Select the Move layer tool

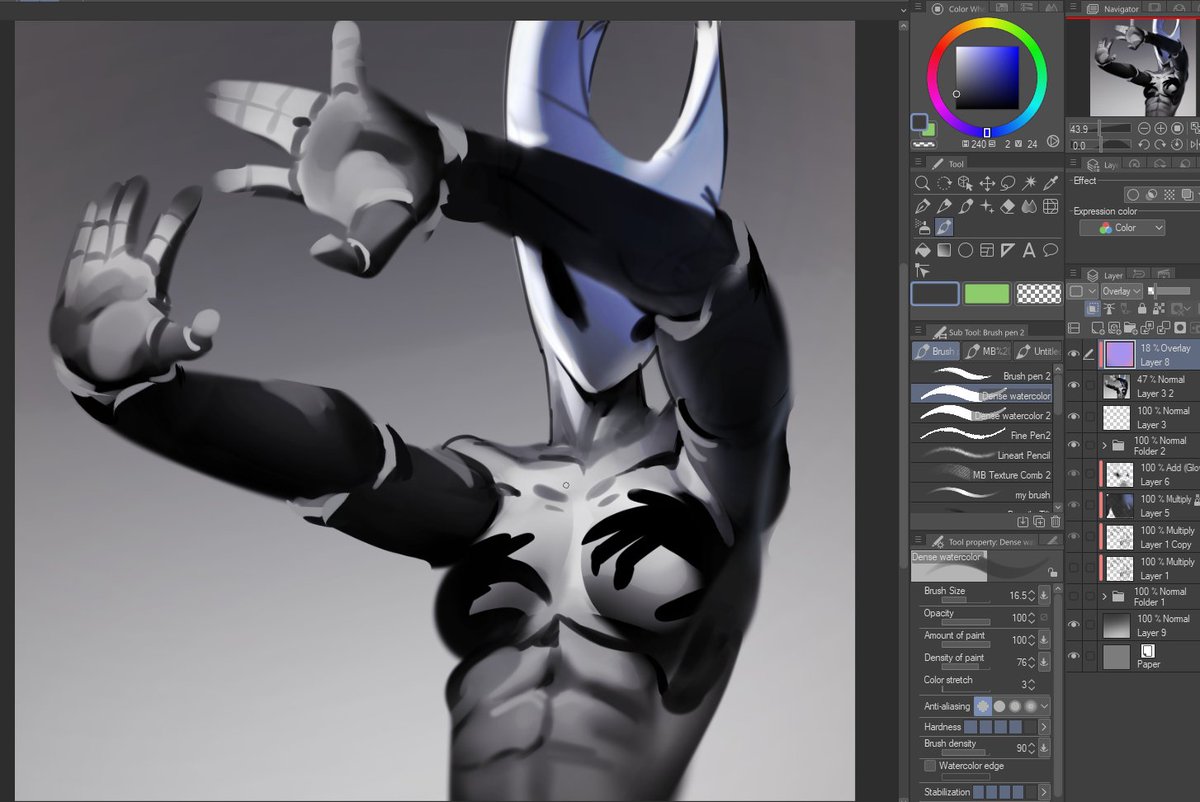click(987, 183)
